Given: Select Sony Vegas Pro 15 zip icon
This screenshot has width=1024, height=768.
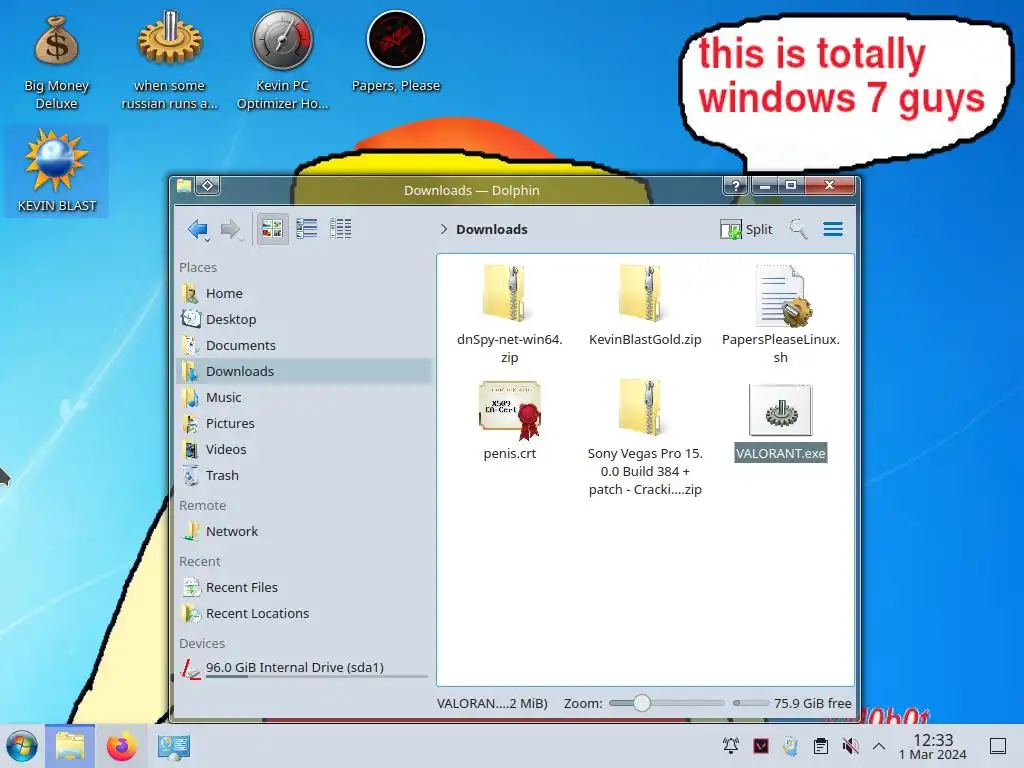Looking at the screenshot, I should [x=641, y=408].
